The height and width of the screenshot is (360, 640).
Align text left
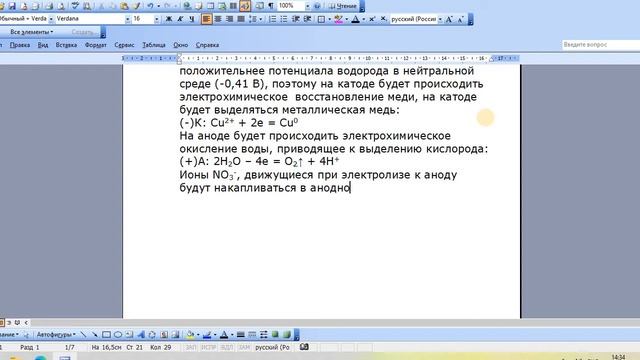click(207, 19)
